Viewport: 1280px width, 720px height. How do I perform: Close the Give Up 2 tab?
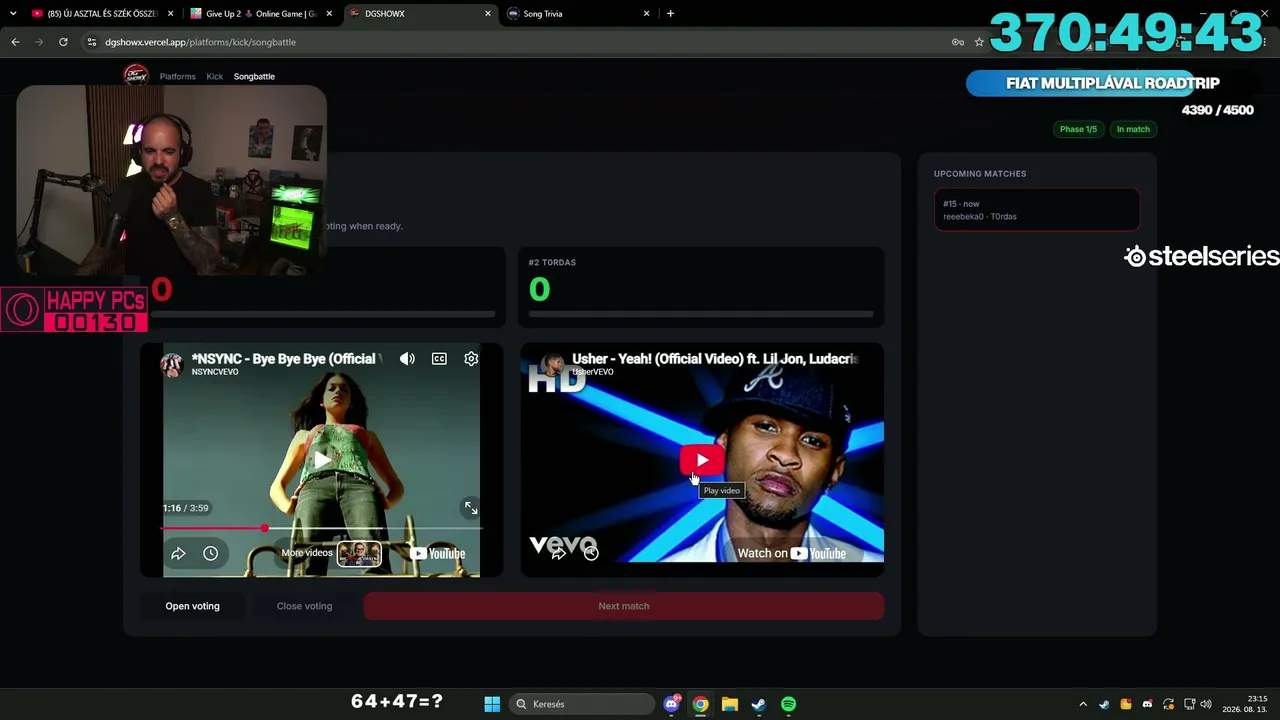pyautogui.click(x=329, y=14)
